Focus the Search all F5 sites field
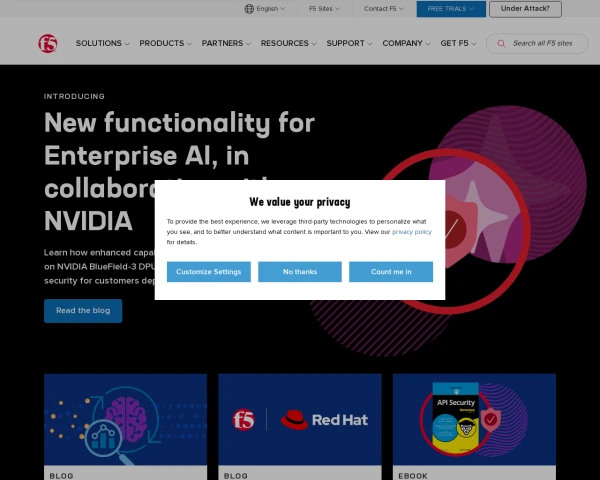The width and height of the screenshot is (600, 480). [x=537, y=44]
